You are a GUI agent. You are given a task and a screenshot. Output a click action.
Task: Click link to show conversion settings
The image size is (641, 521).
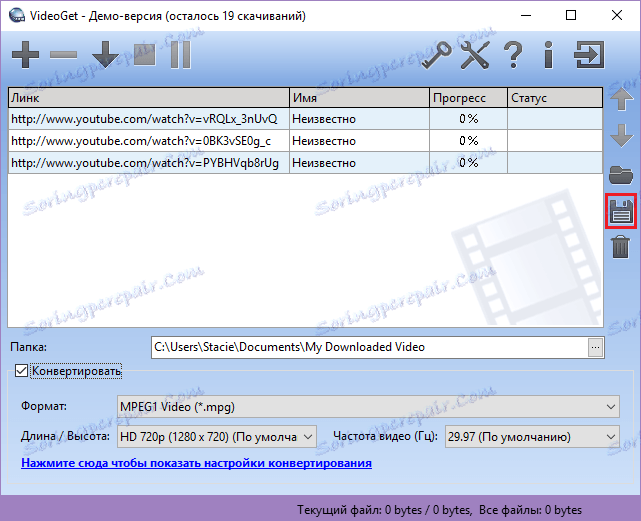point(196,463)
